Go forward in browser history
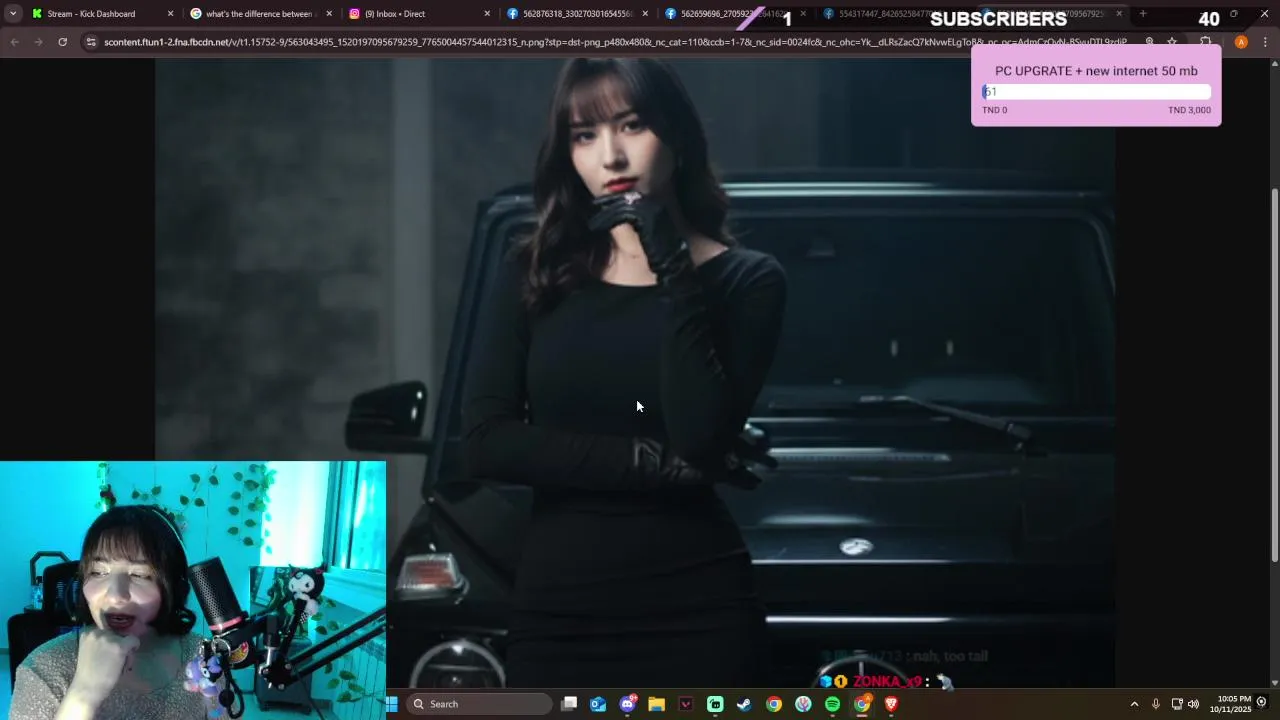1280x720 pixels. coord(38,42)
